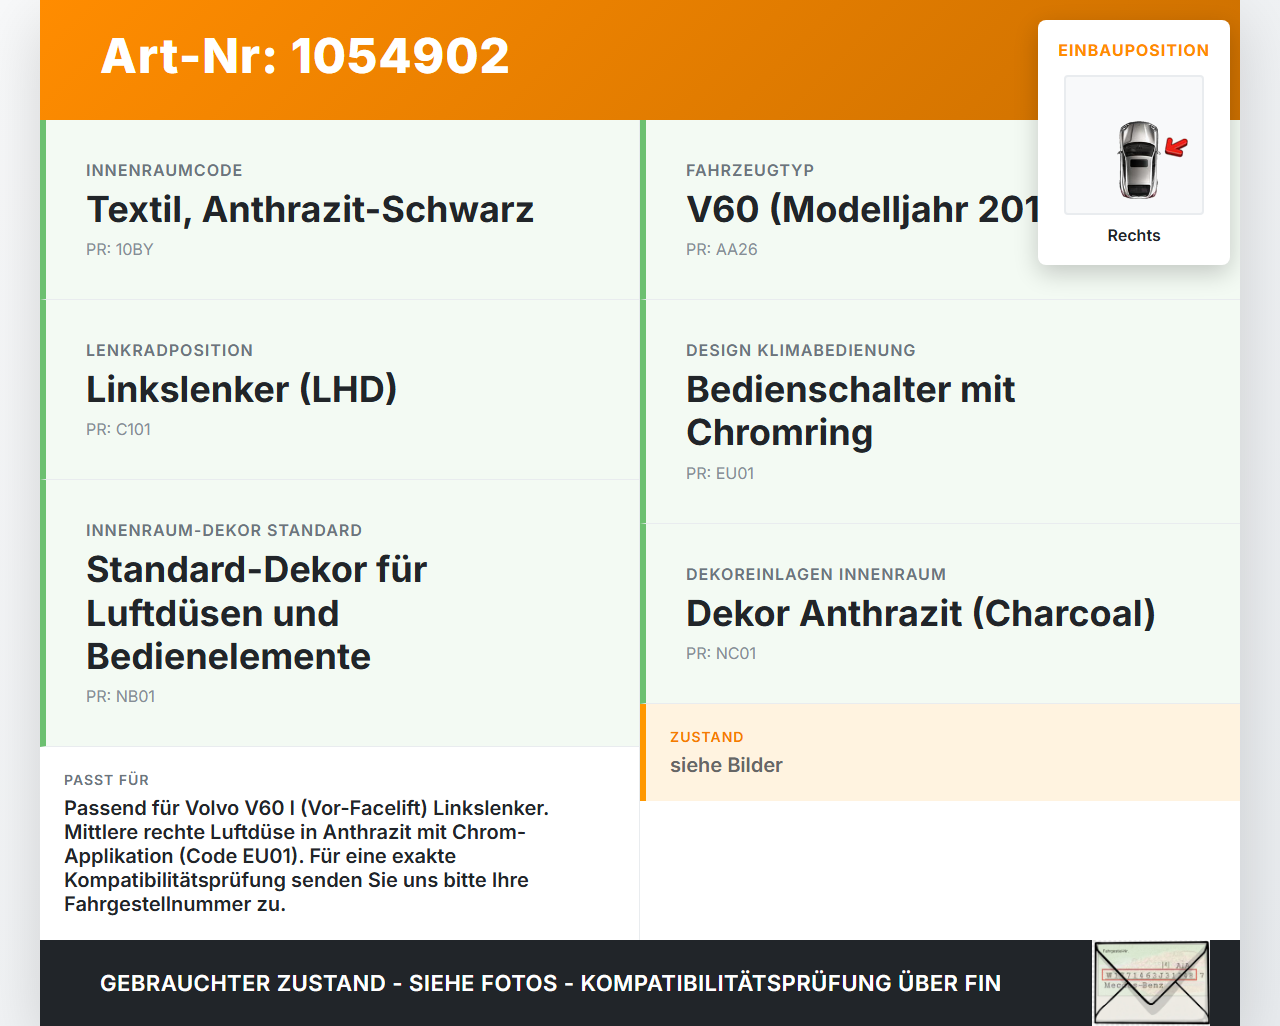Click 'Standard-Dekor für Luftdüsen' value
The image size is (1280, 1026).
coord(257,613)
